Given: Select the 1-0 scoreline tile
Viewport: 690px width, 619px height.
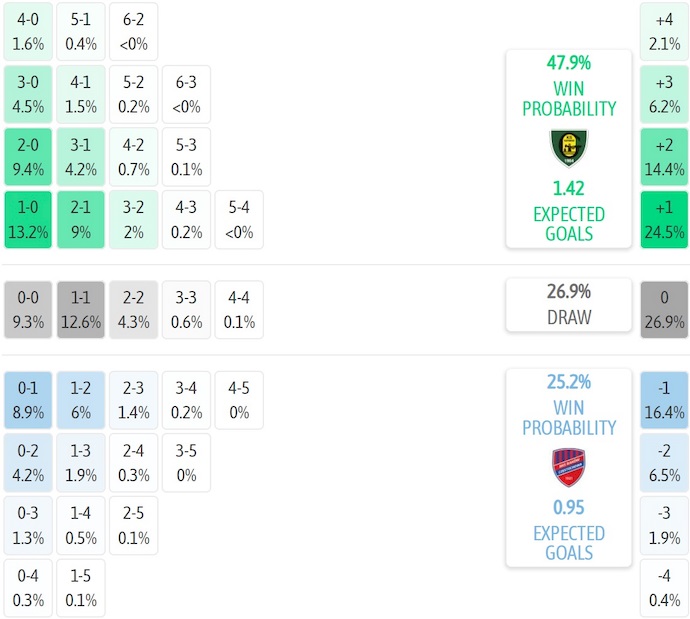Looking at the screenshot, I should click(x=28, y=220).
